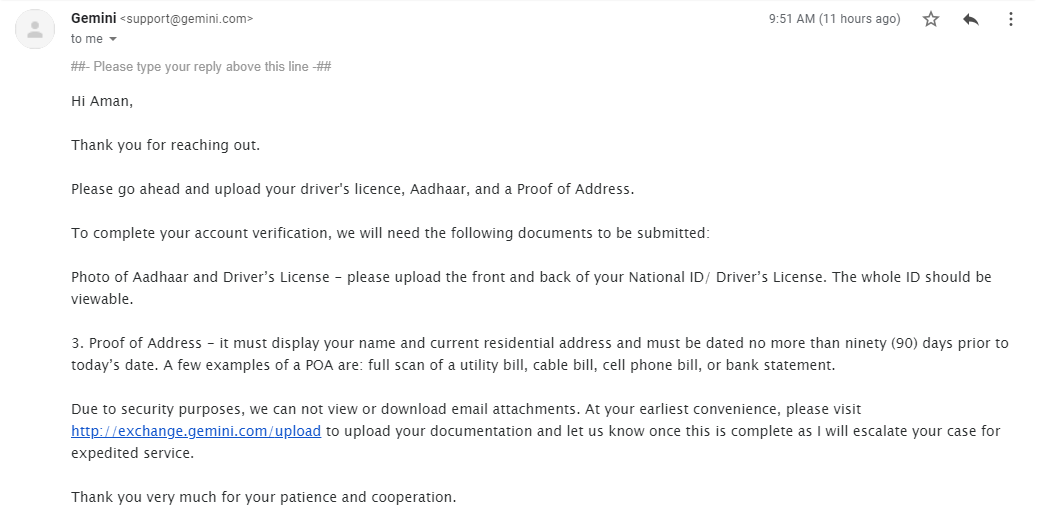Click the 'Thank you for reaching out.' line

(x=165, y=145)
